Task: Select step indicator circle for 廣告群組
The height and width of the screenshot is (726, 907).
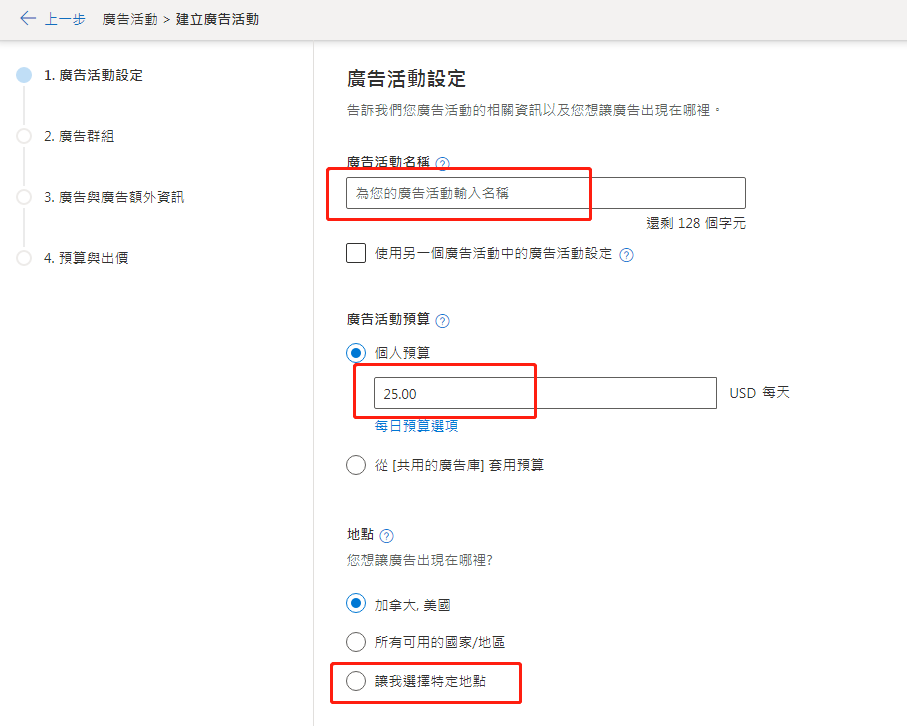Action: coord(22,136)
